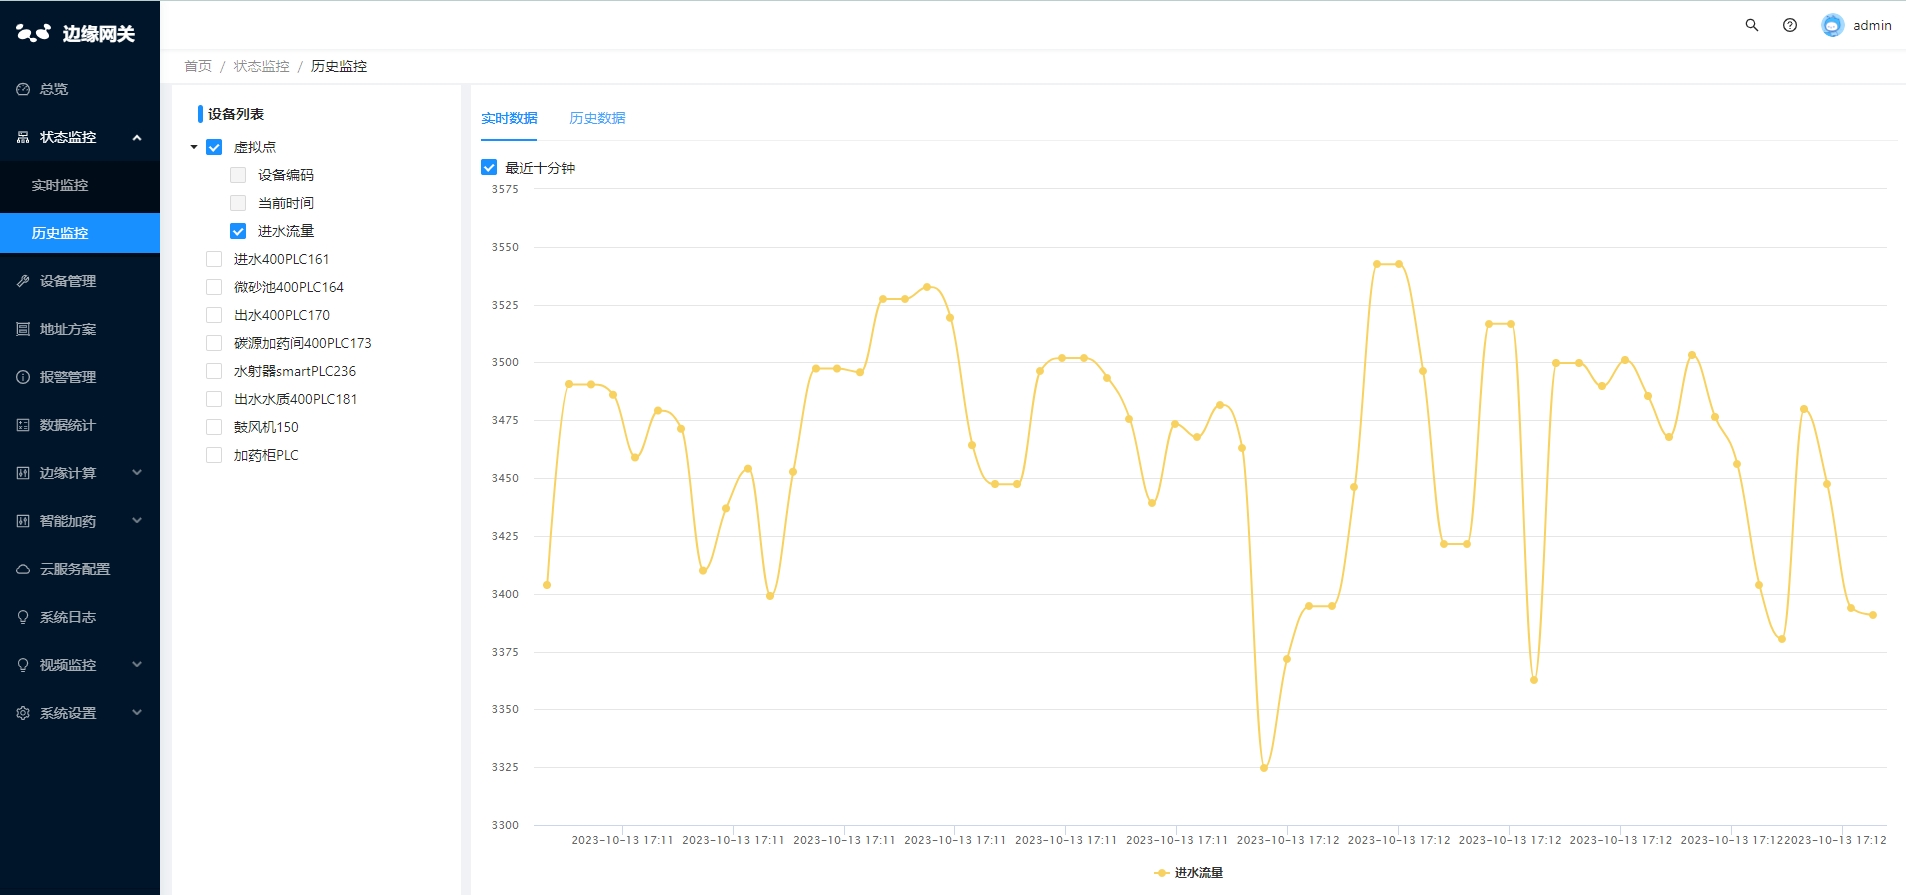1906x895 pixels.
Task: Expand the 智能加药 menu chevron
Action: coord(137,521)
